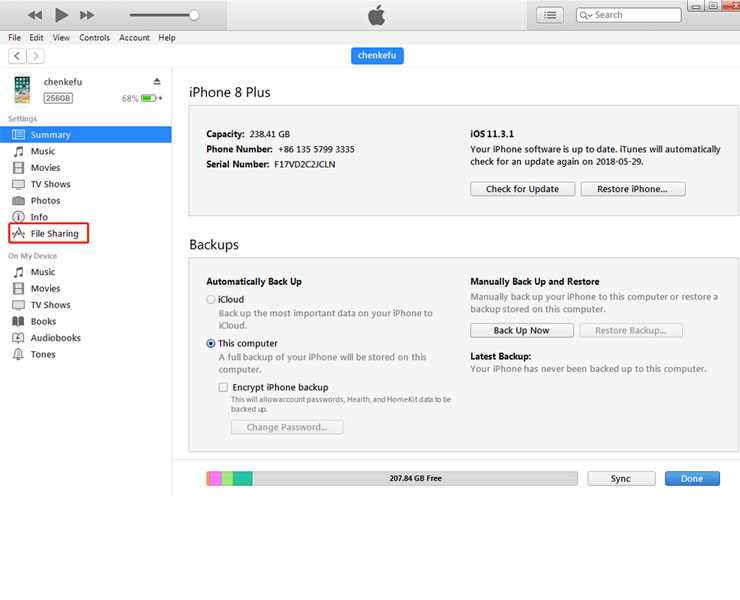Open File Sharing in the sidebar
Screen dimensions: 740x600
(x=49, y=233)
